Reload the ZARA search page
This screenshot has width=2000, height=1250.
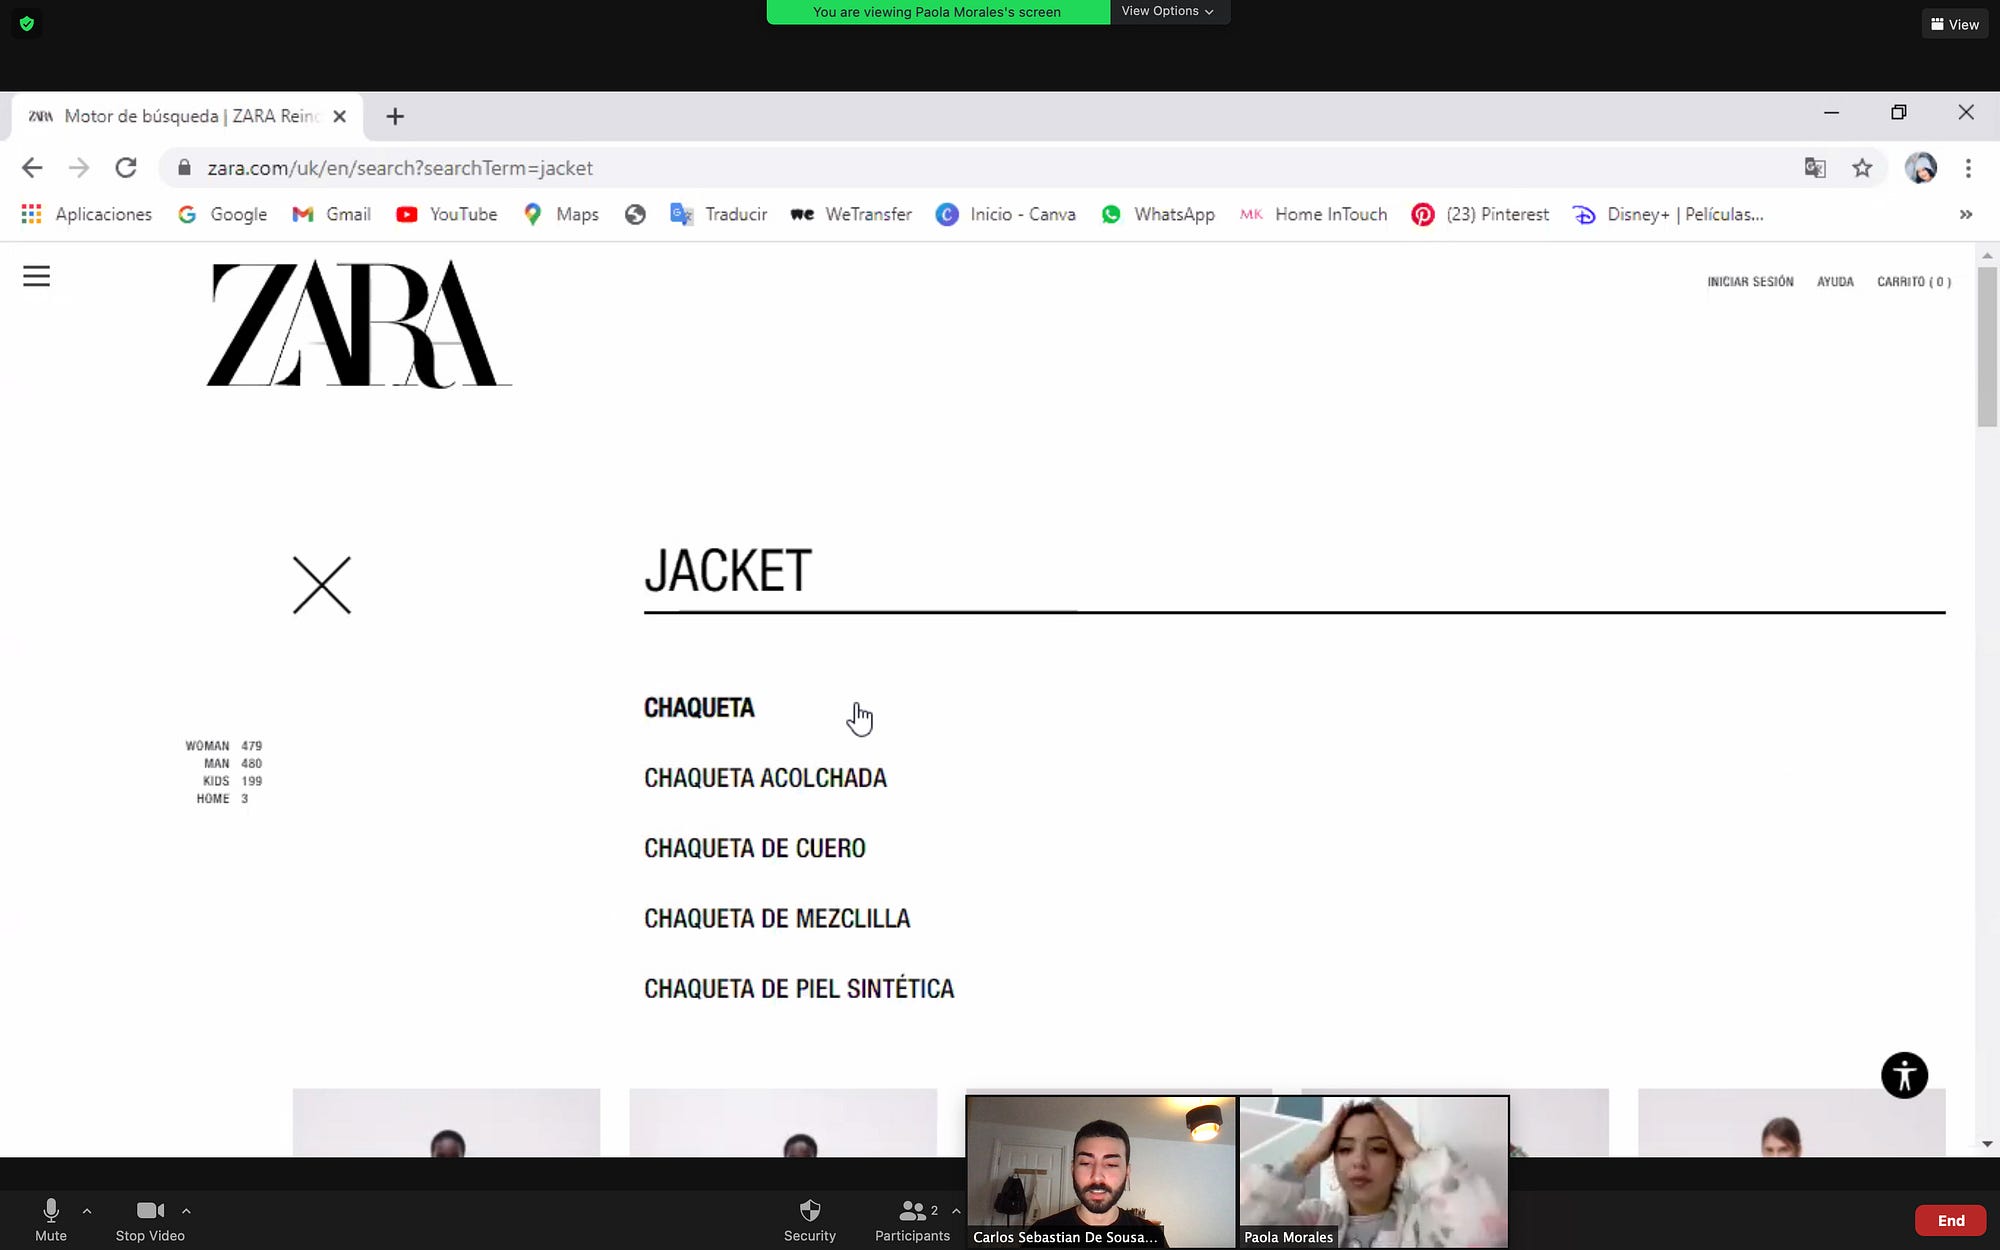[x=126, y=168]
